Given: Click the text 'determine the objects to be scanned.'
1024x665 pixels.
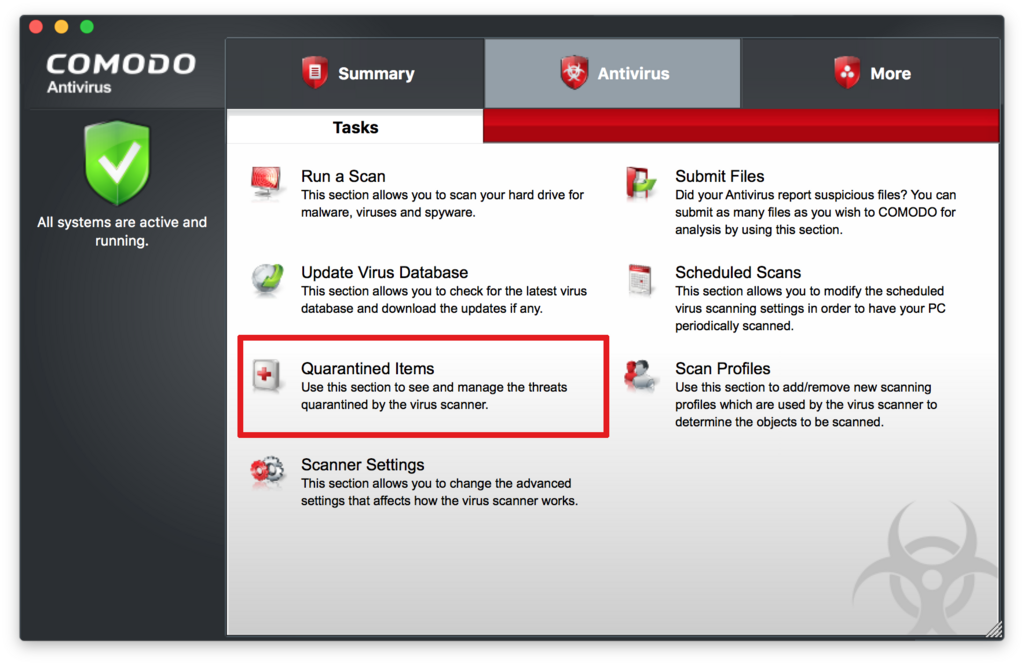Looking at the screenshot, I should [779, 422].
